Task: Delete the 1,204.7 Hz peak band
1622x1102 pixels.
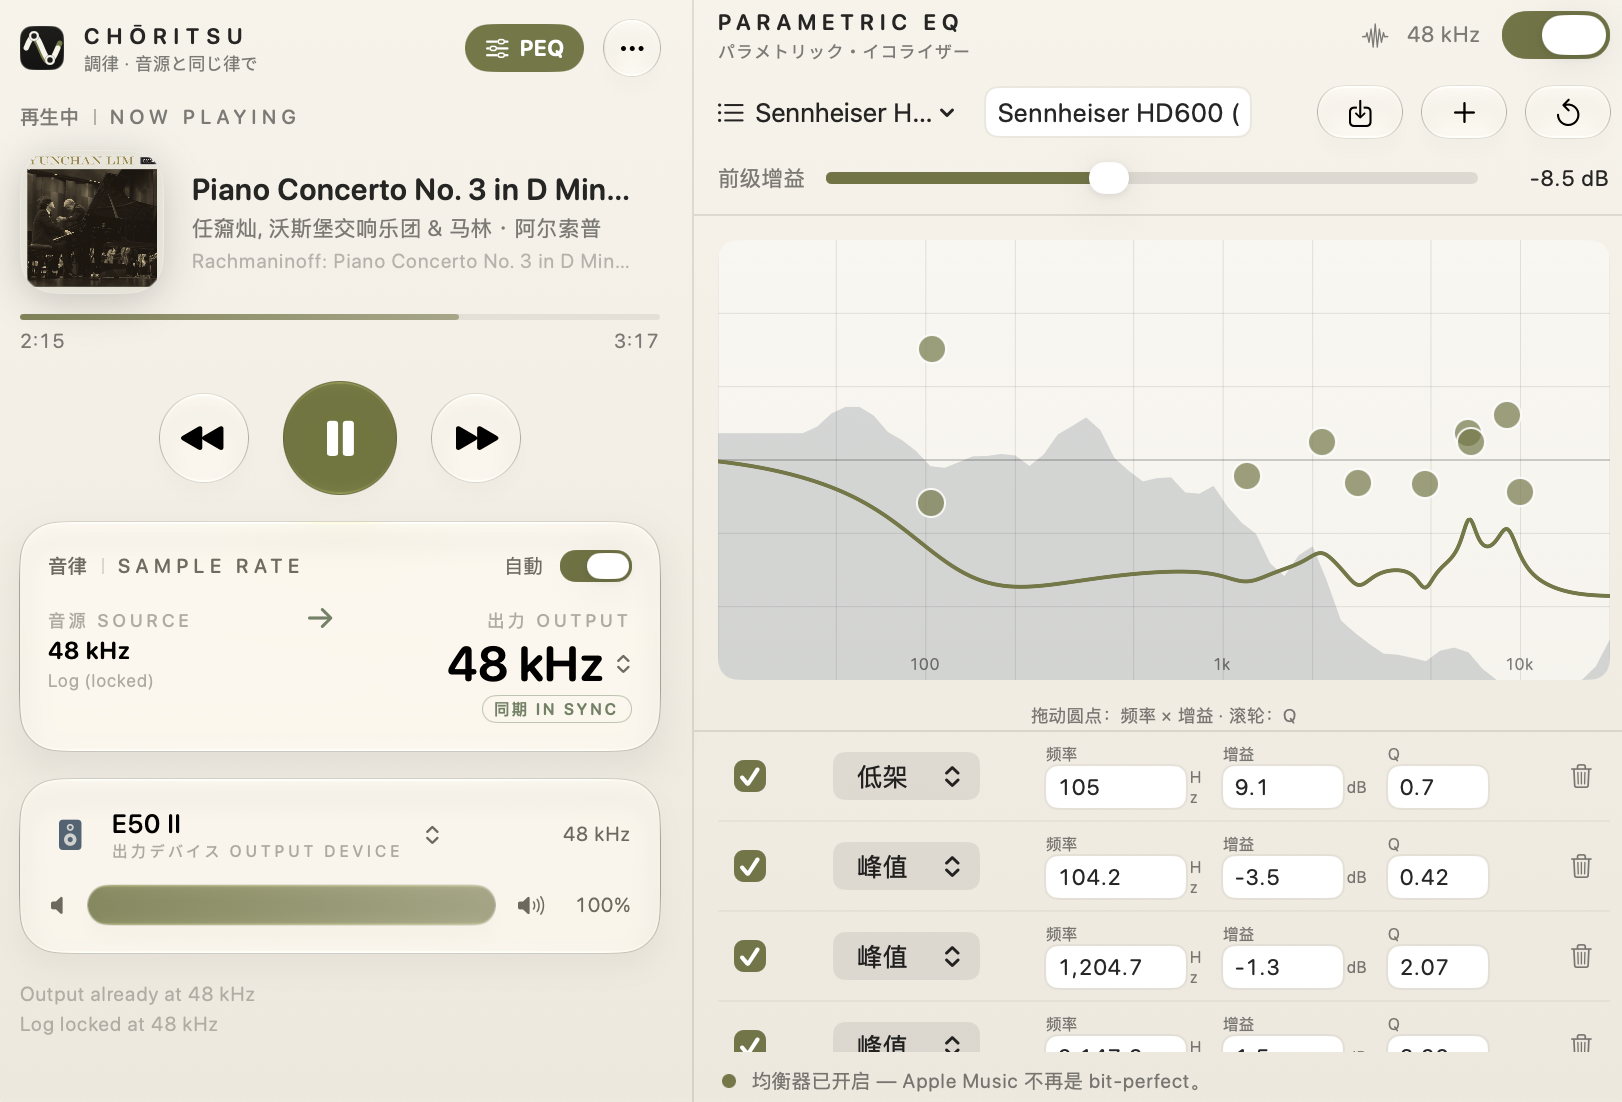Action: click(x=1581, y=956)
